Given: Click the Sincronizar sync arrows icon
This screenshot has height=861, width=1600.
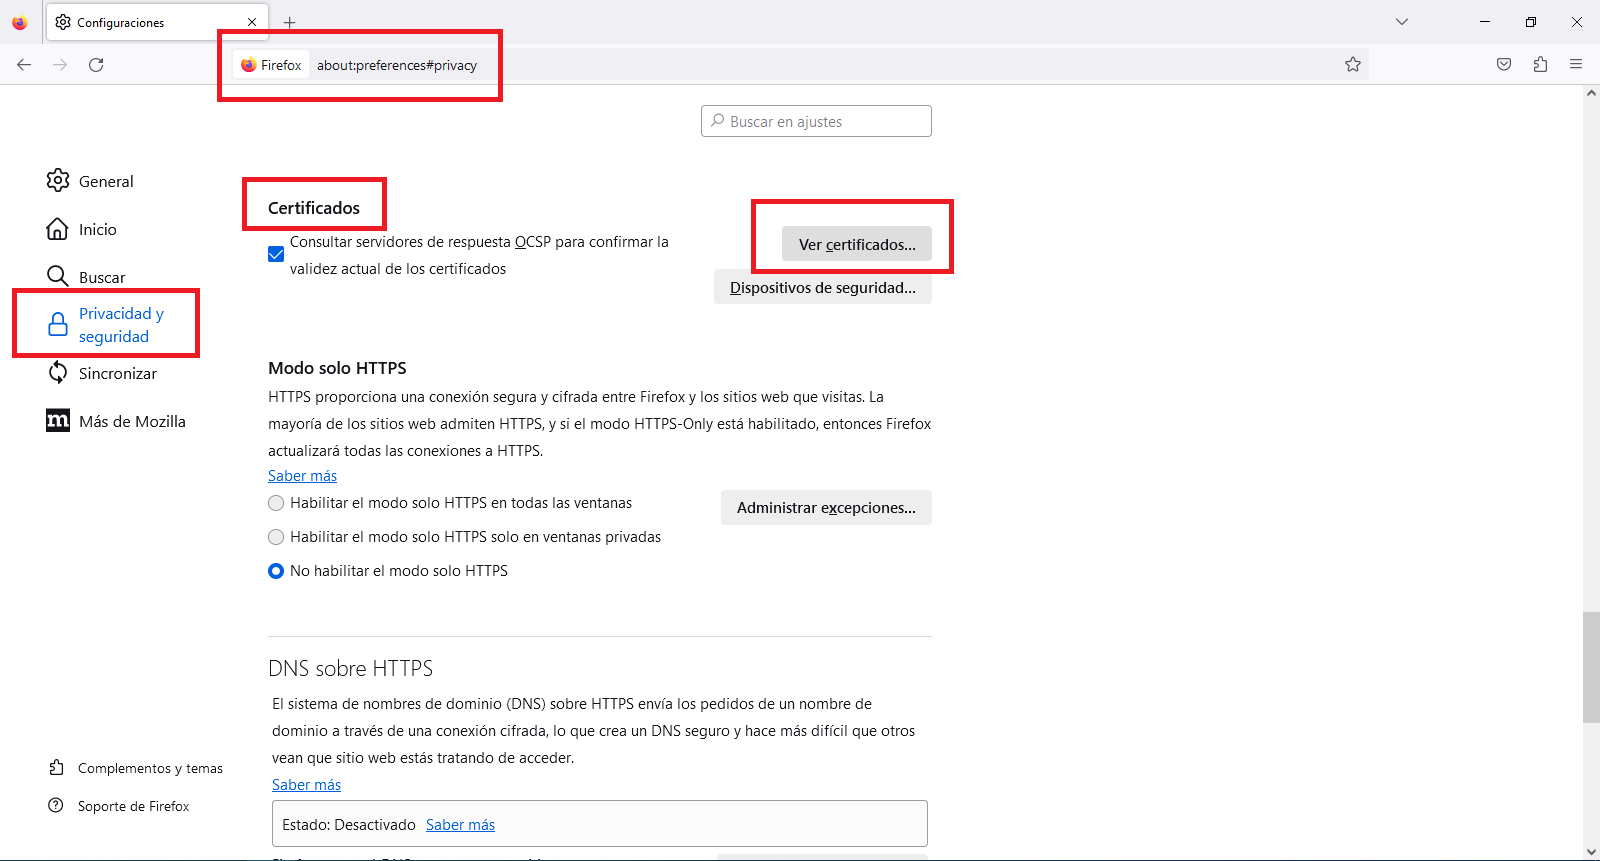Looking at the screenshot, I should coord(58,373).
